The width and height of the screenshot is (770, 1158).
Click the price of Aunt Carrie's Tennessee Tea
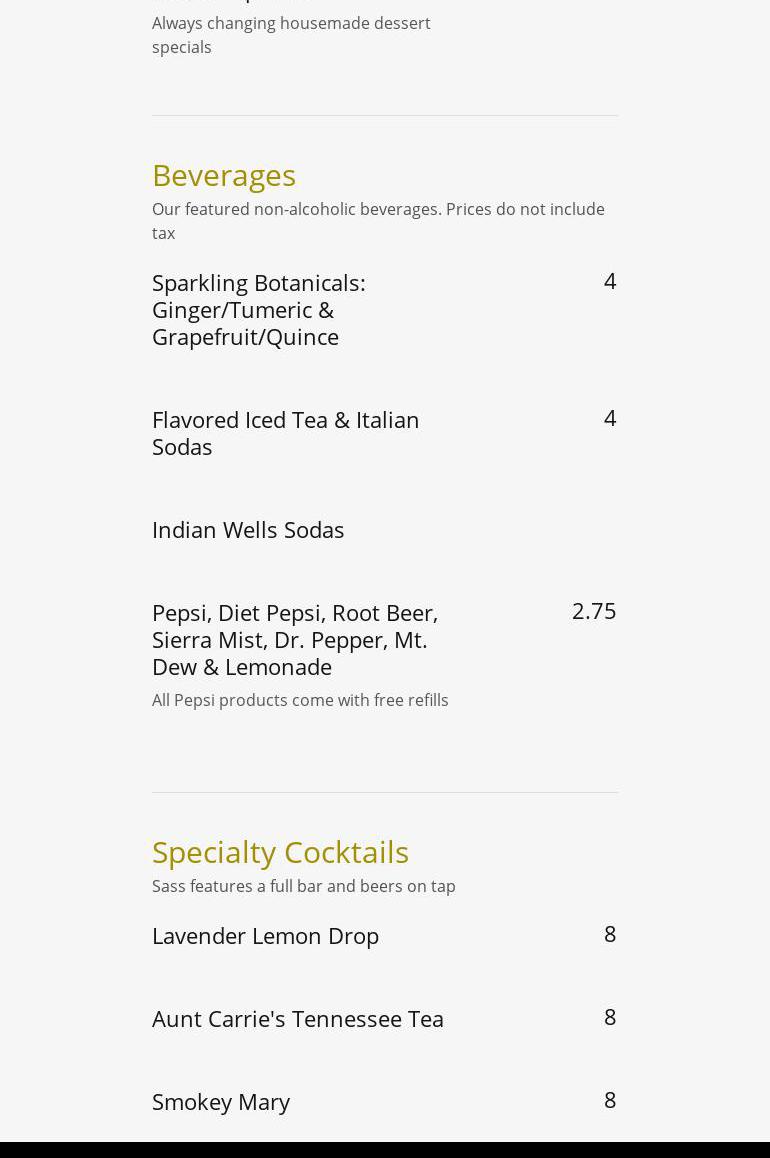pyautogui.click(x=610, y=1017)
